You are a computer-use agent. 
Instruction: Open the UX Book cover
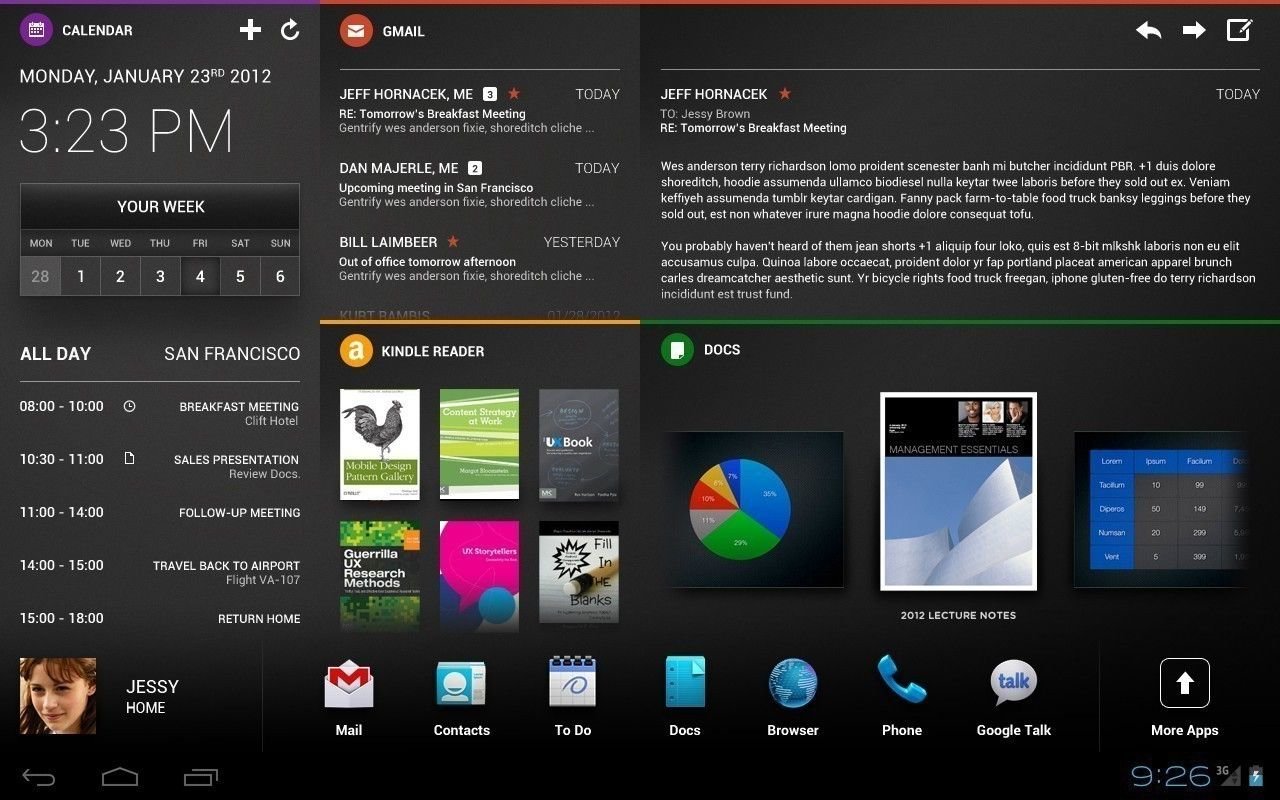(579, 444)
